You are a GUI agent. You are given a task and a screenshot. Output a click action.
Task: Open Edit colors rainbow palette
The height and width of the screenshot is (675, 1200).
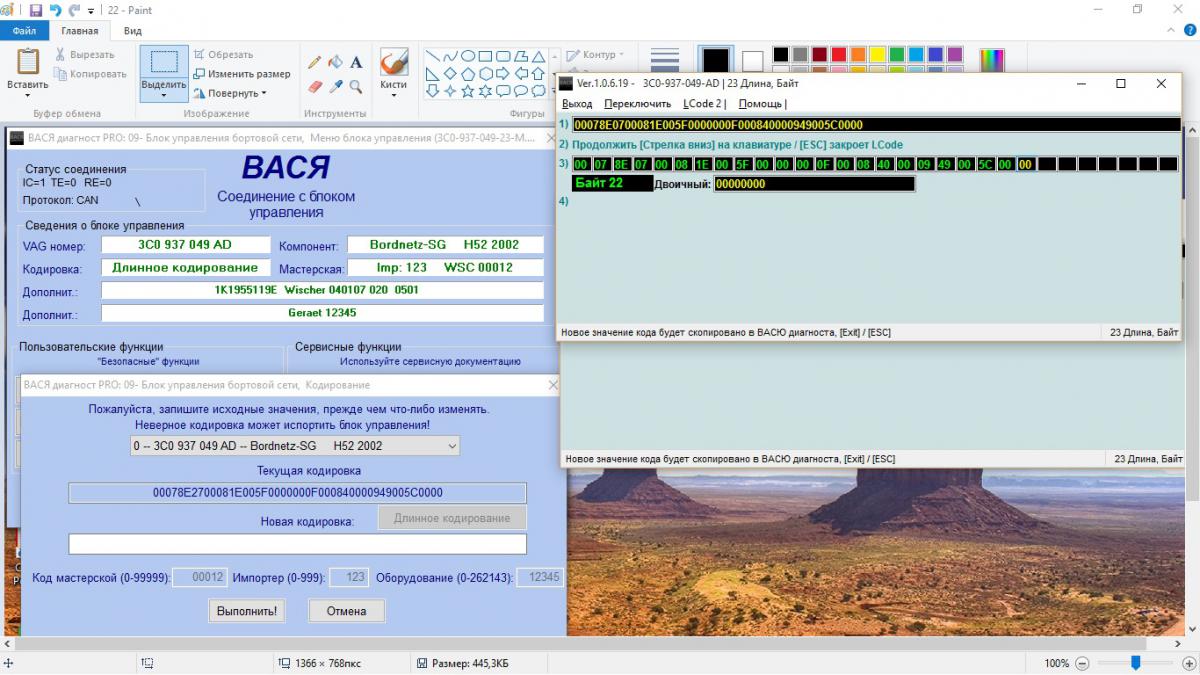(x=991, y=62)
